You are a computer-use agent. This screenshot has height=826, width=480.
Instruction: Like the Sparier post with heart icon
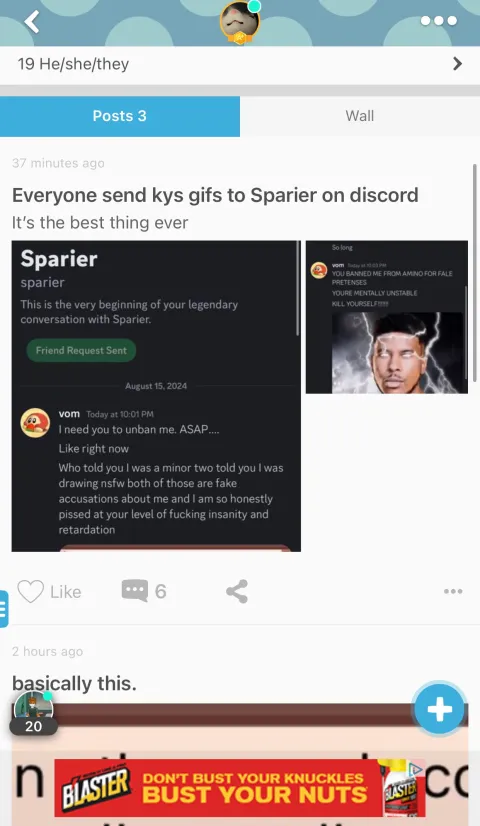pos(31,591)
